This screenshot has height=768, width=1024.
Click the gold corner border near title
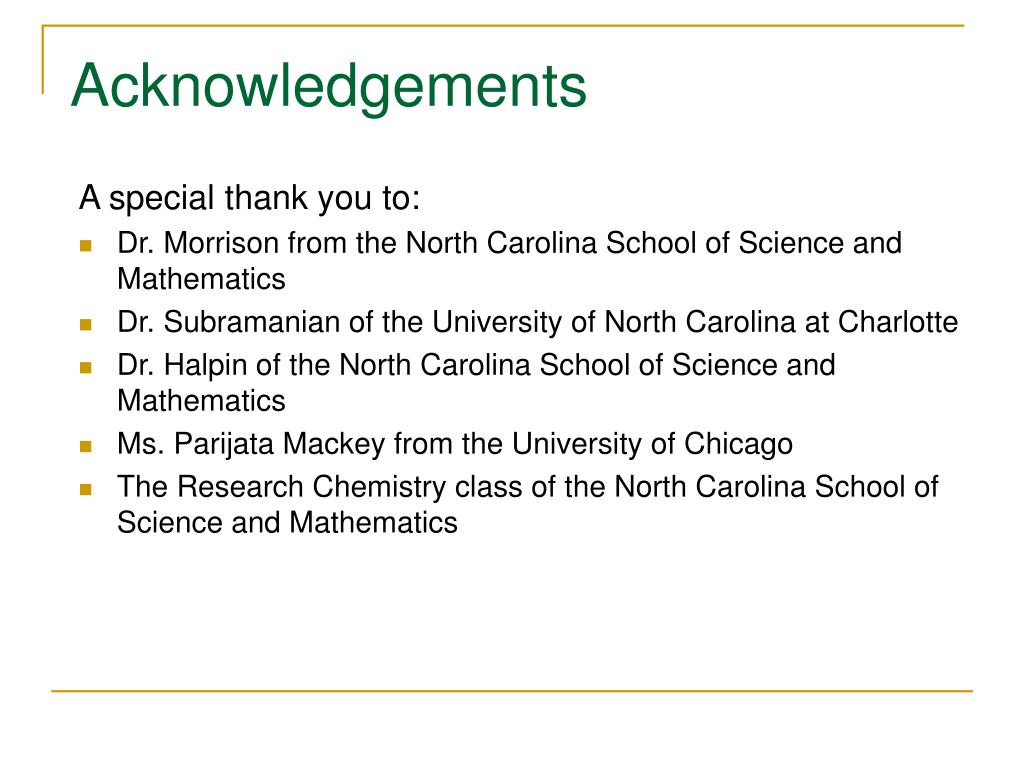point(43,59)
